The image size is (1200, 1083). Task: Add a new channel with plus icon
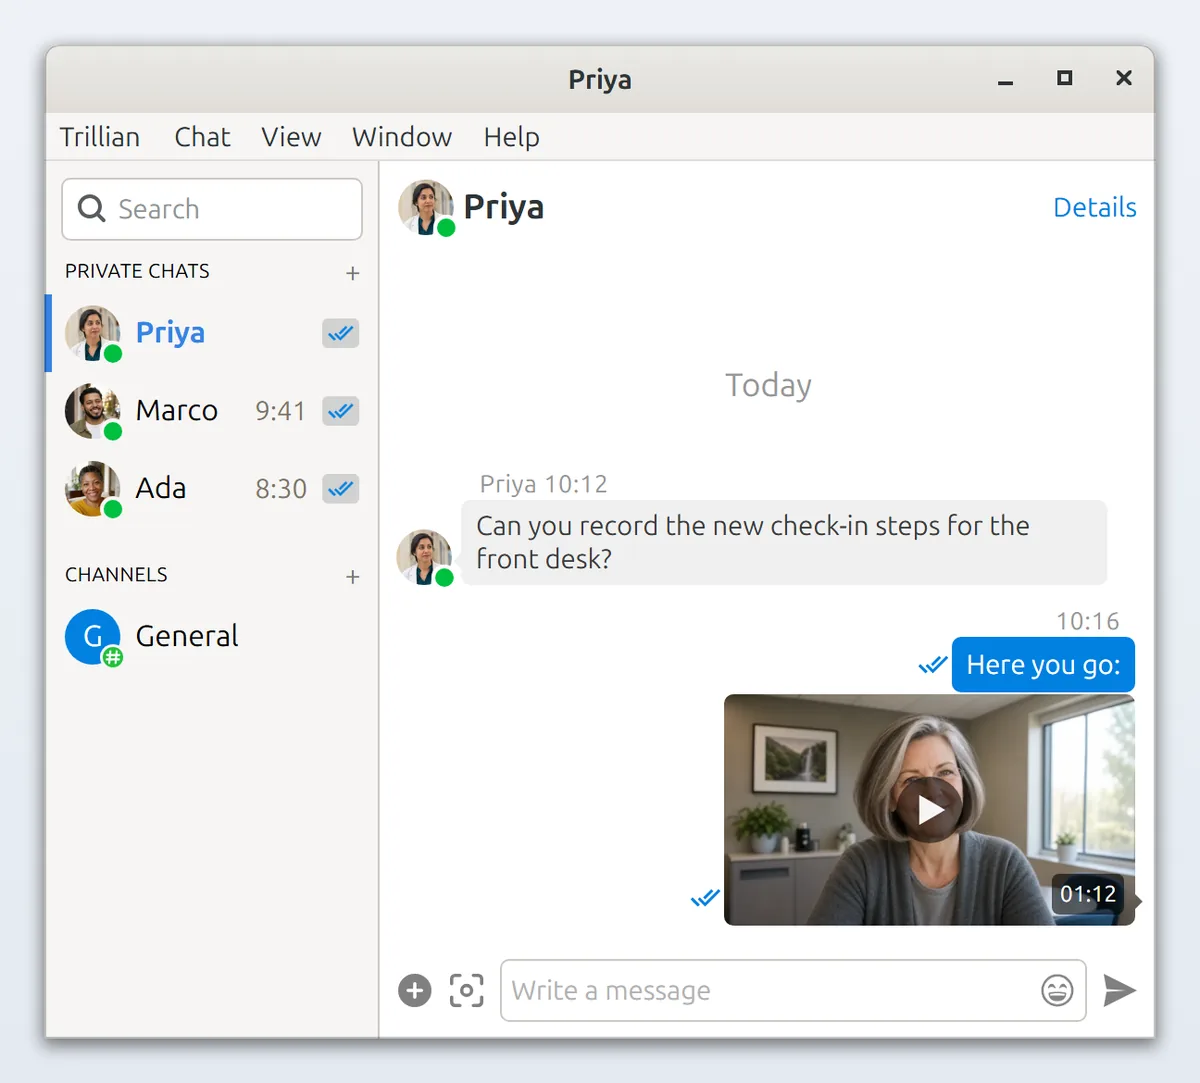tap(352, 577)
